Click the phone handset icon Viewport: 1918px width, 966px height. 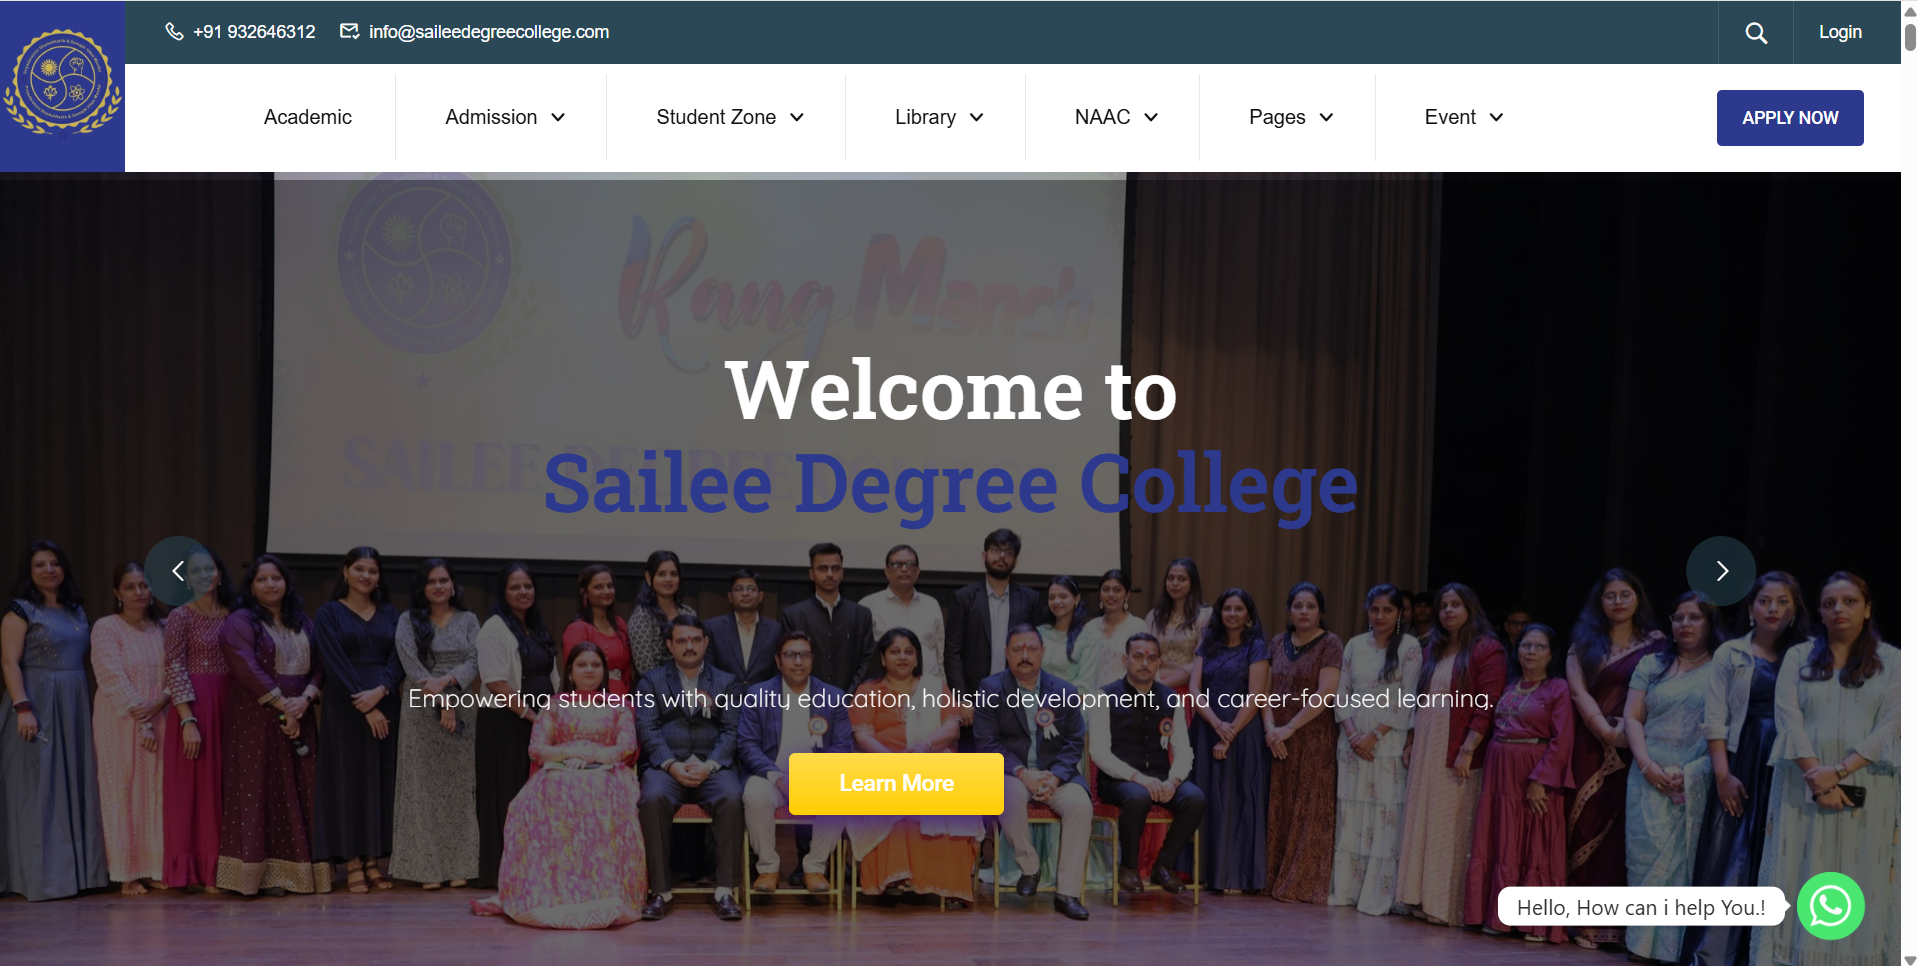[174, 32]
